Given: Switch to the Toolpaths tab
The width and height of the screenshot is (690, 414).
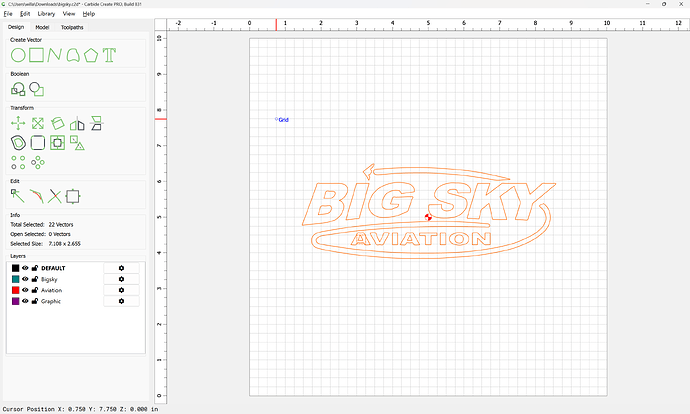Looking at the screenshot, I should click(x=72, y=27).
